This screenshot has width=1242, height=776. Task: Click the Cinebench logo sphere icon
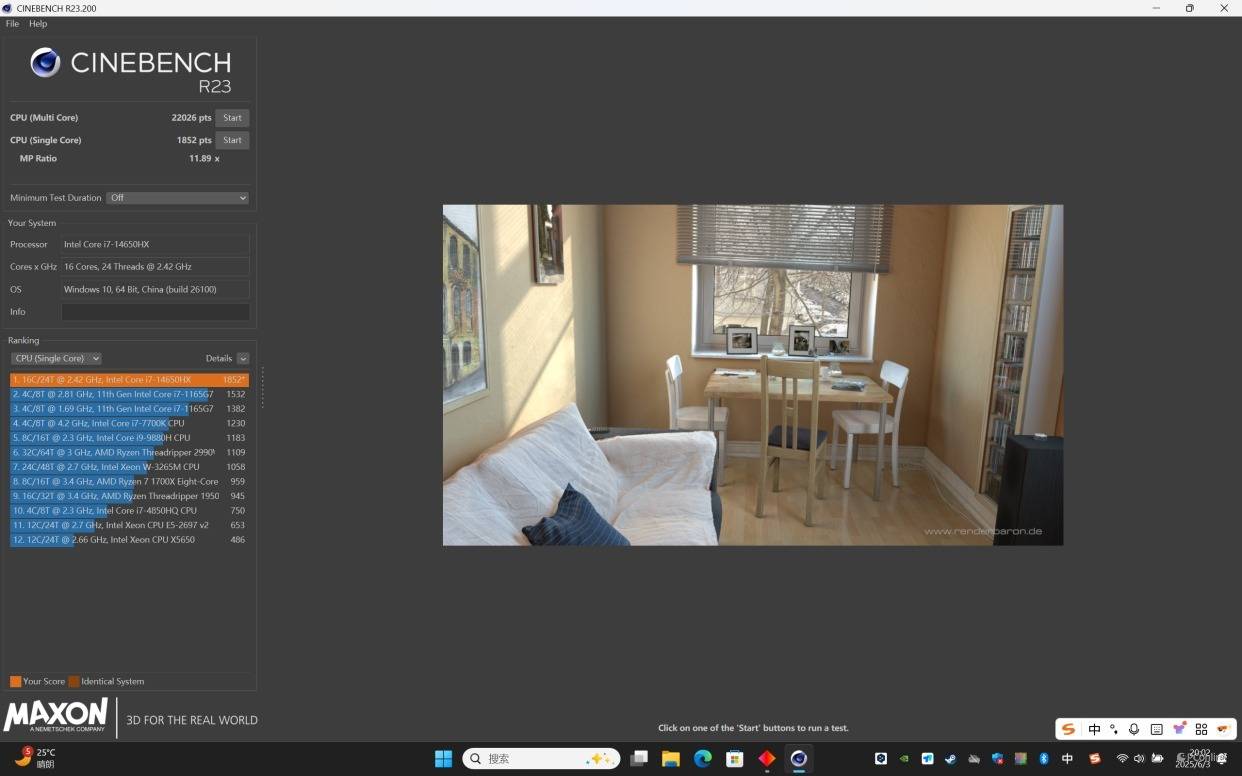(x=45, y=63)
